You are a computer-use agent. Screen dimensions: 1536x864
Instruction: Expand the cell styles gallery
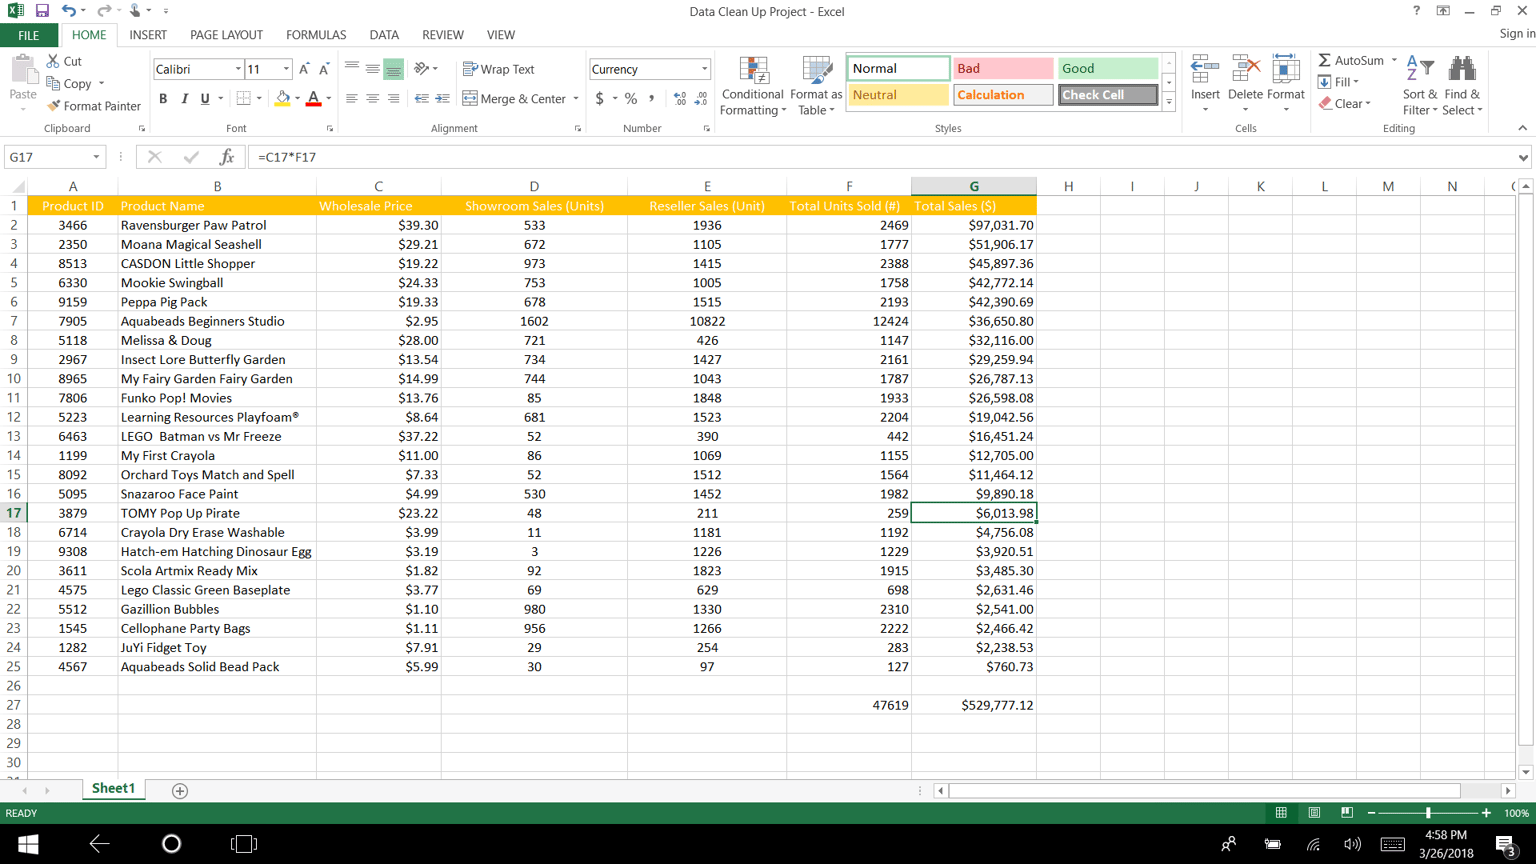pos(1169,102)
